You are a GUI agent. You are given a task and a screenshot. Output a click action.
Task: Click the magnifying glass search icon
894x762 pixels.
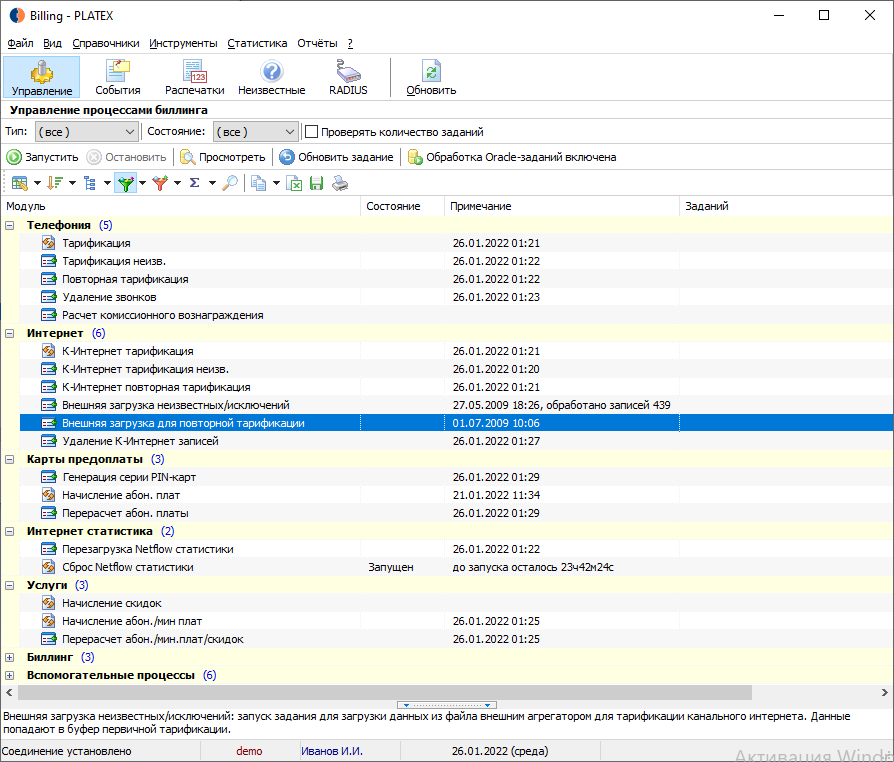(230, 183)
